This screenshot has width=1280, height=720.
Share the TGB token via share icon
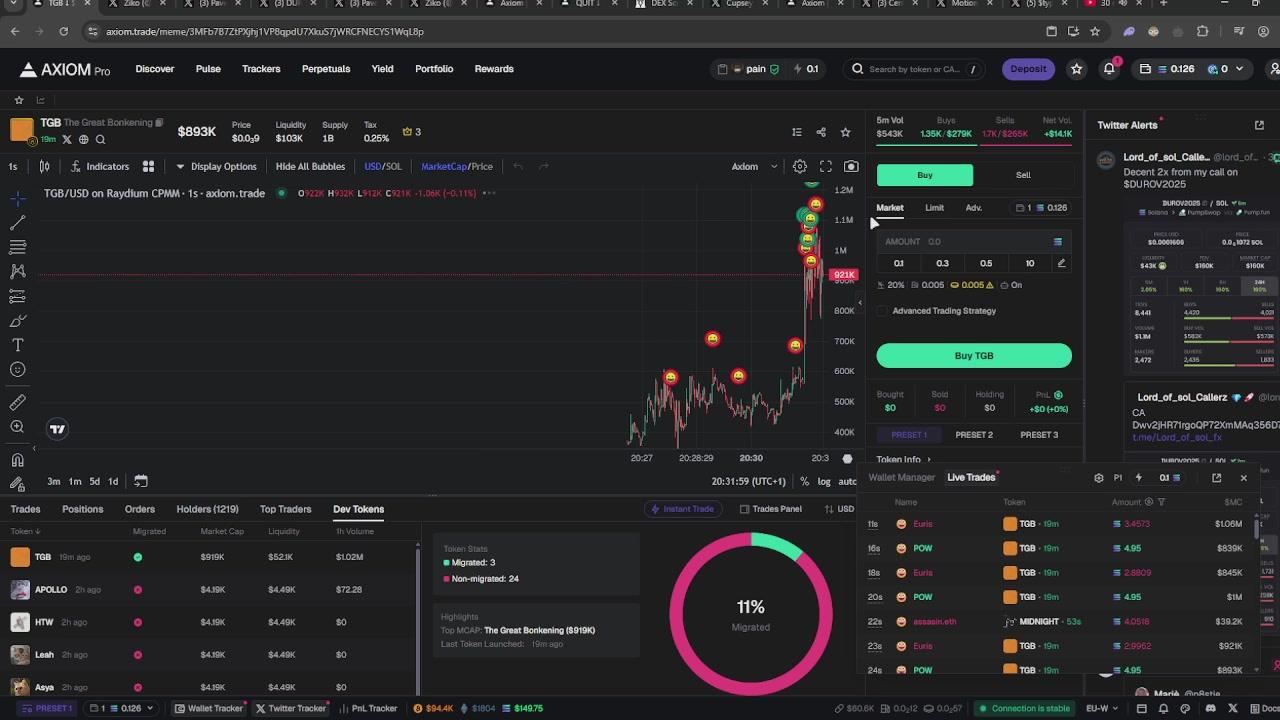pos(821,132)
